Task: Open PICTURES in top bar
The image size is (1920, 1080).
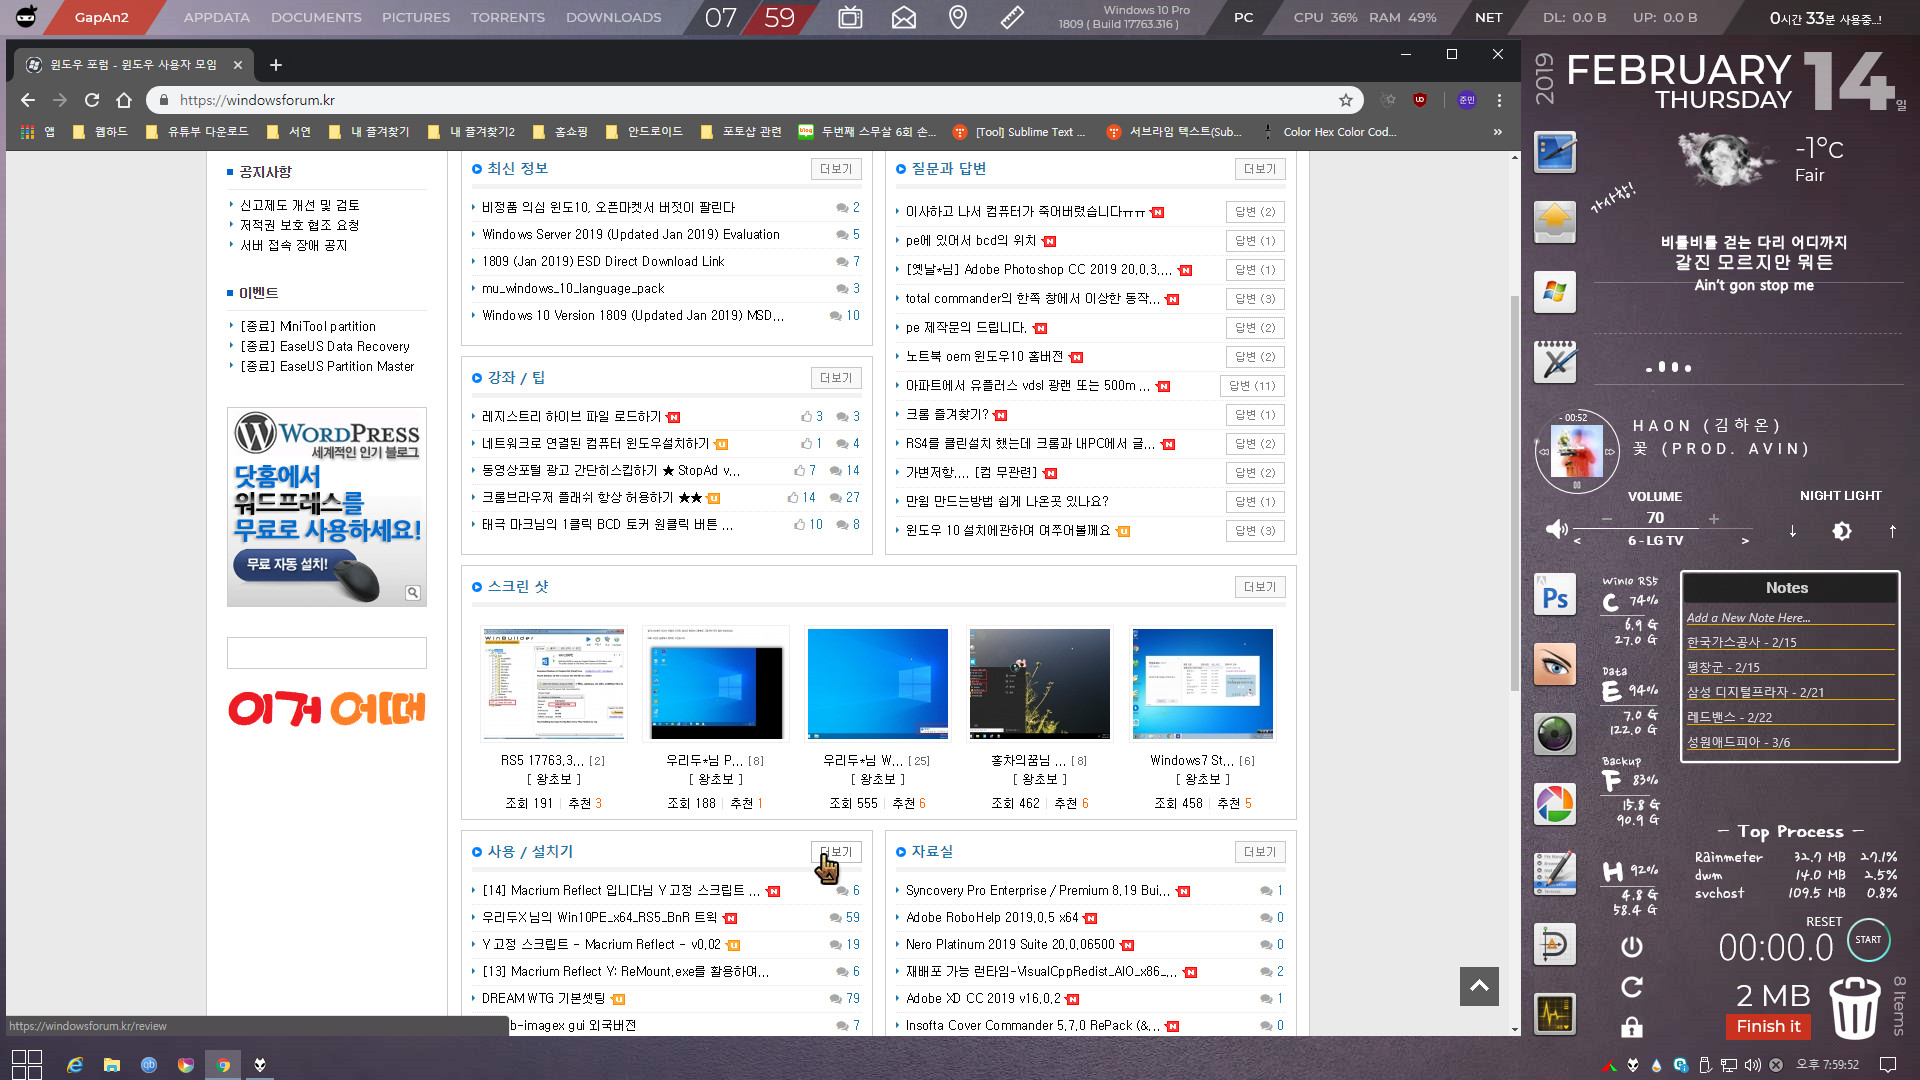Action: [416, 17]
